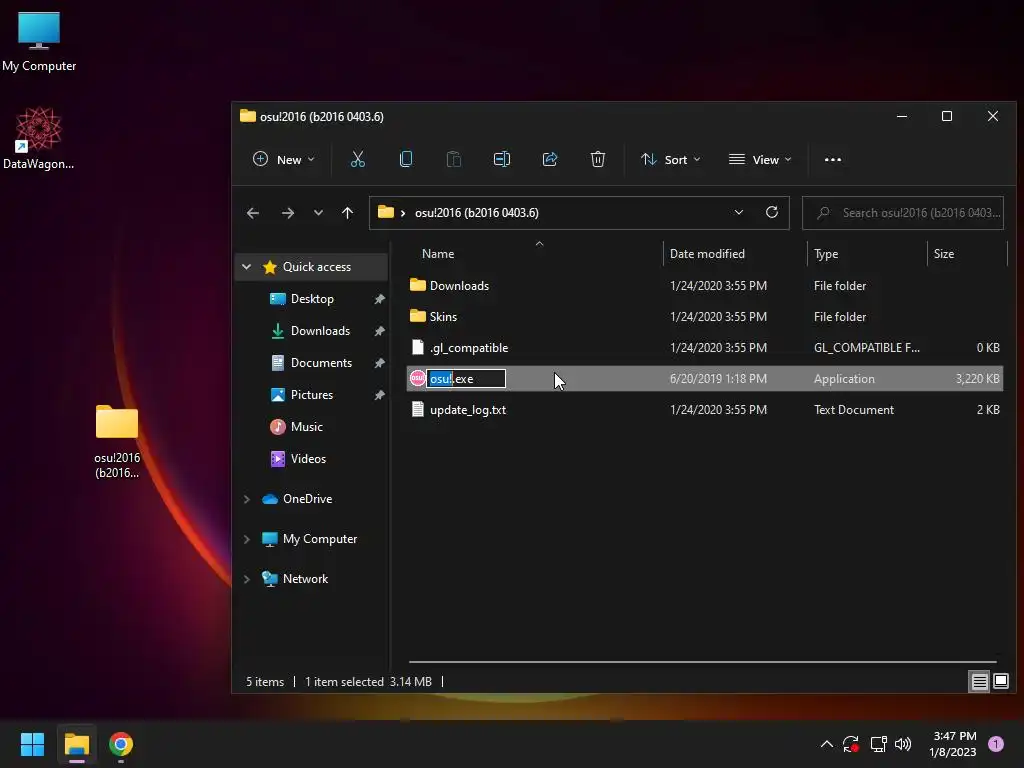Switch to details view layout icon
Screen dimensions: 1024x768
coord(980,682)
